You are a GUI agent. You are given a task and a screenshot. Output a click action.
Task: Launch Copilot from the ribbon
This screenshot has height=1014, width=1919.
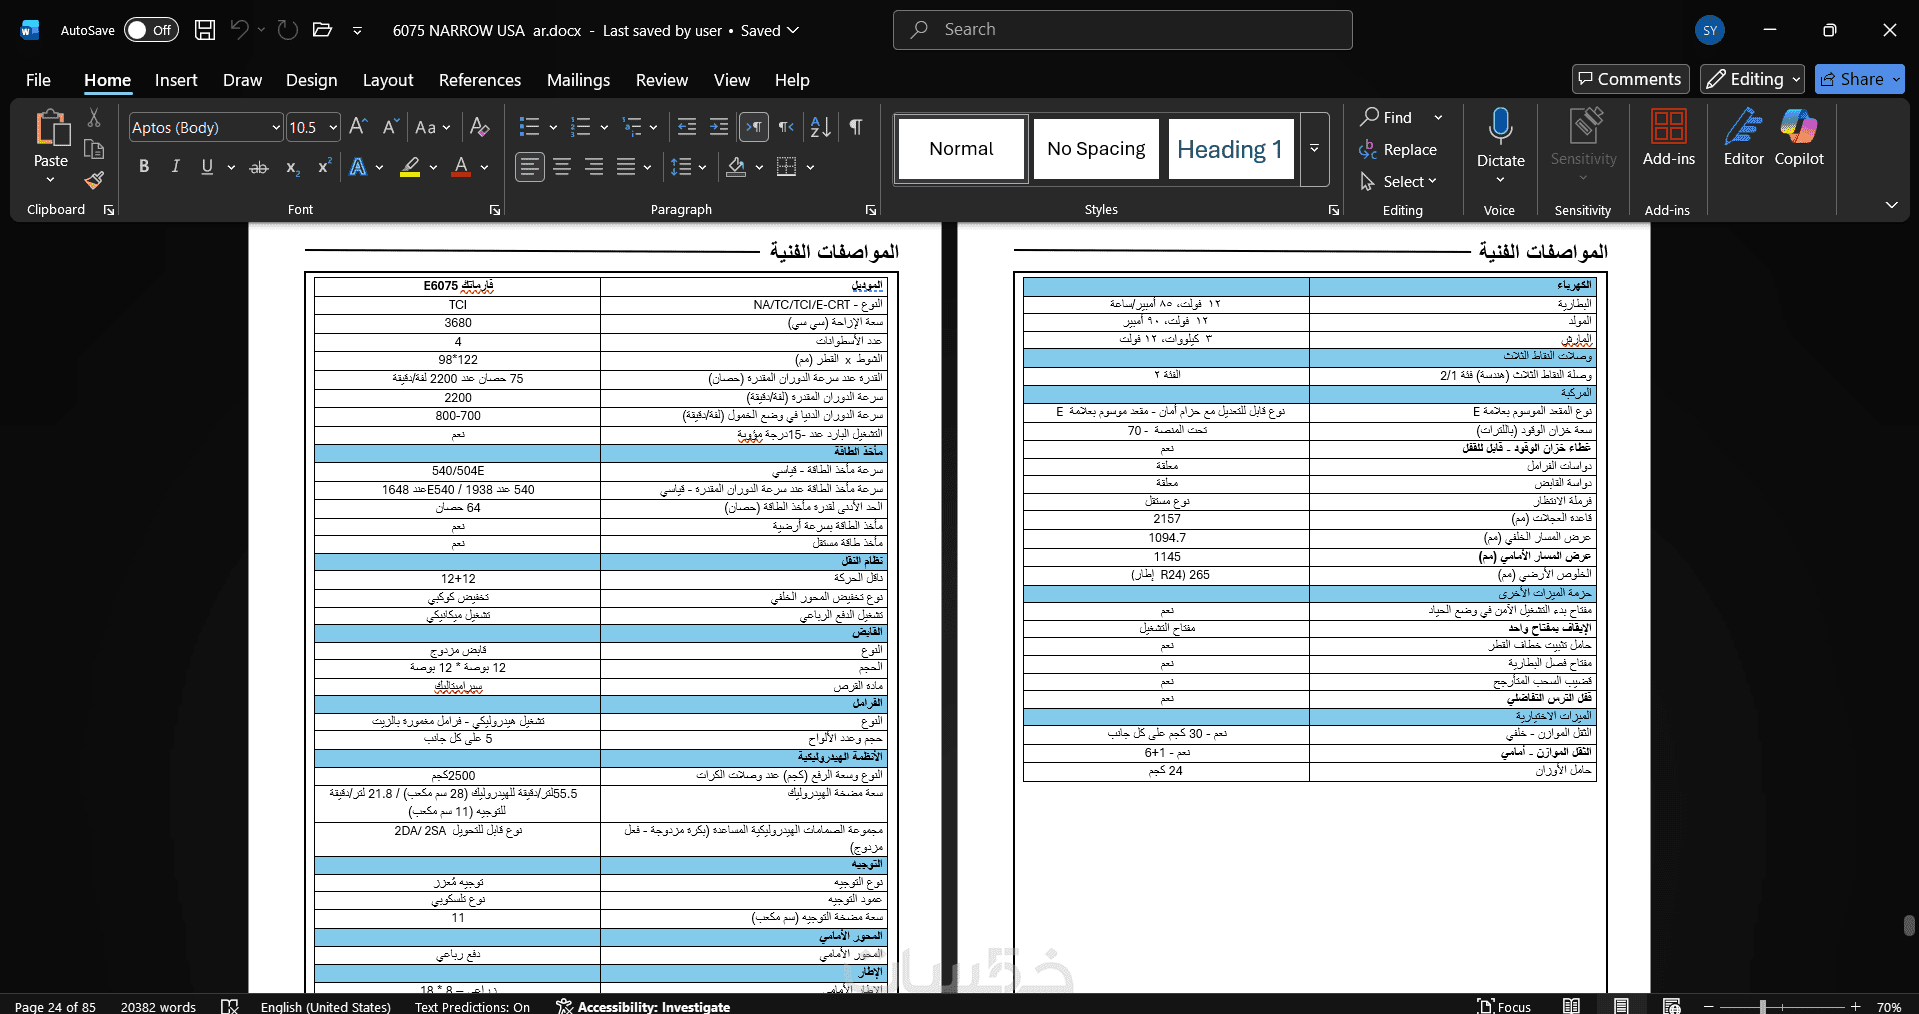tap(1799, 137)
